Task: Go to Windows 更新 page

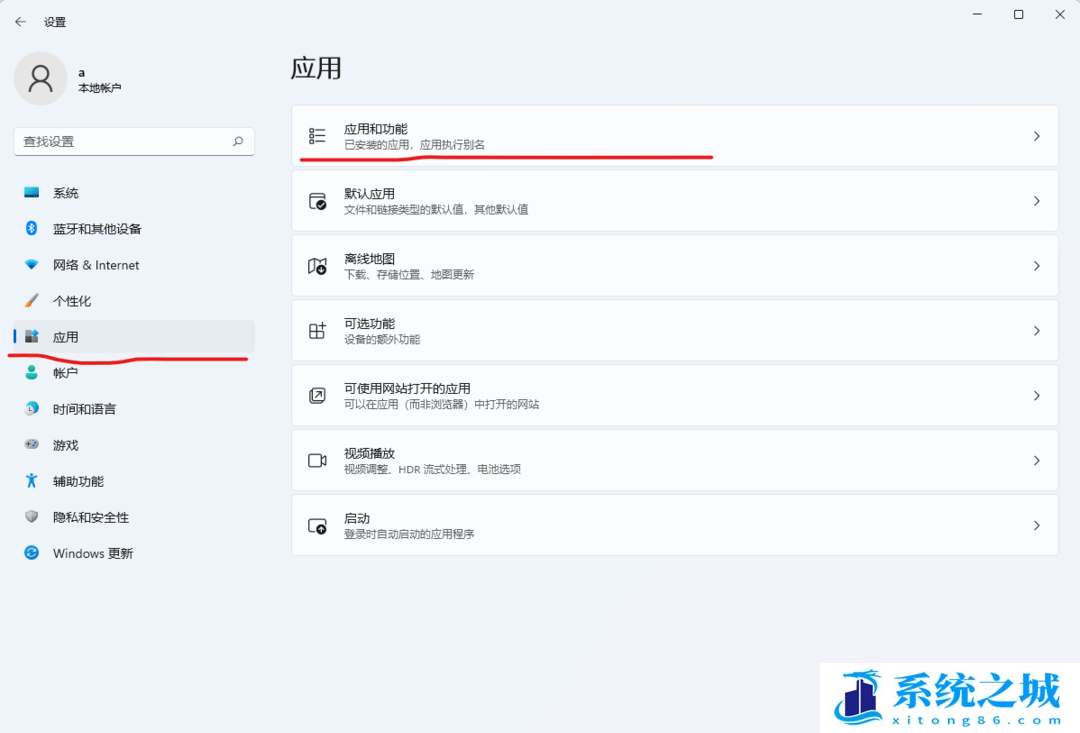Action: tap(134, 553)
